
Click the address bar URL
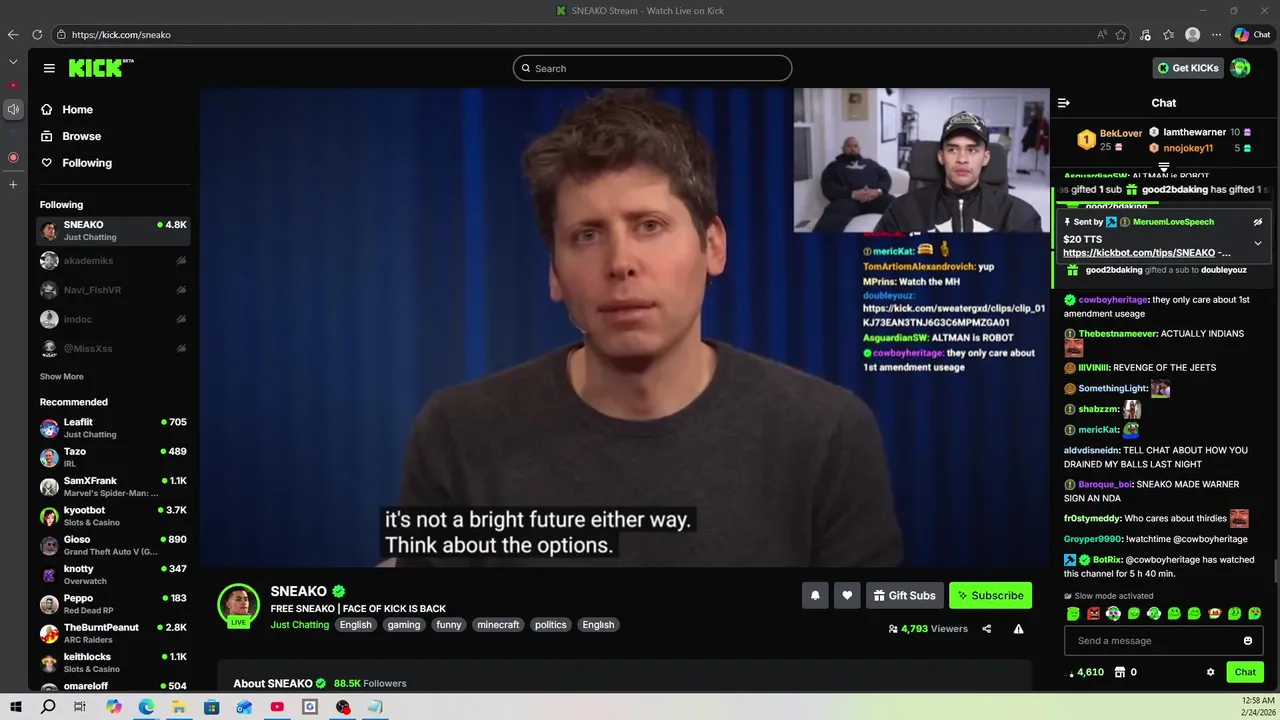point(121,34)
